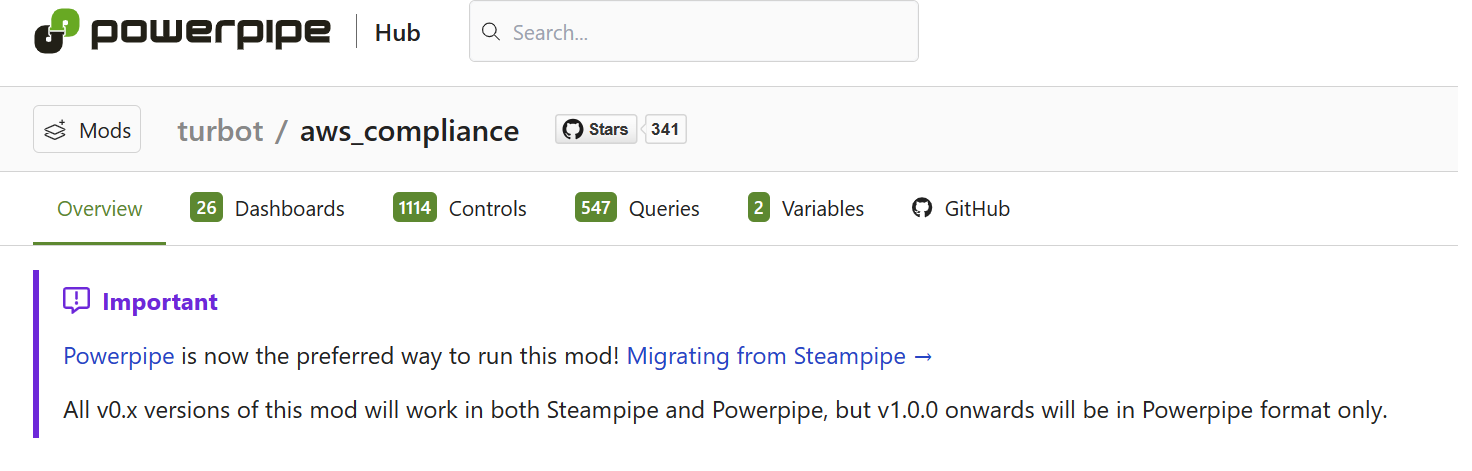1472x471 pixels.
Task: Switch to the Overview tab
Action: click(99, 209)
